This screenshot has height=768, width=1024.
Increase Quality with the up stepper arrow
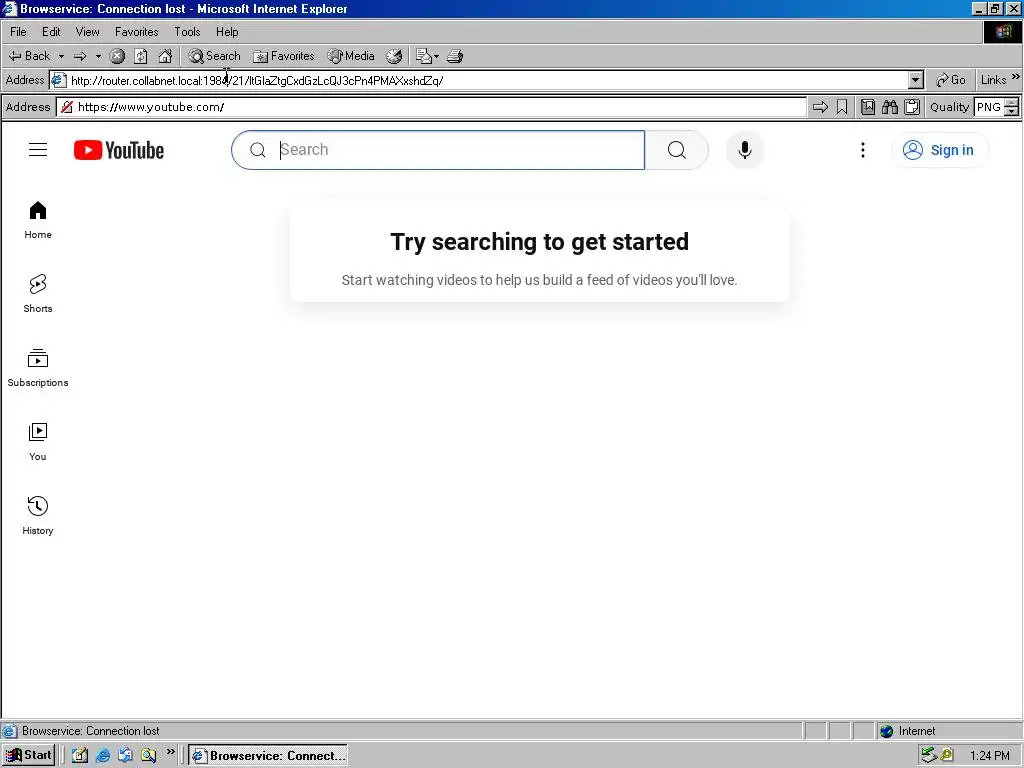[x=1012, y=103]
